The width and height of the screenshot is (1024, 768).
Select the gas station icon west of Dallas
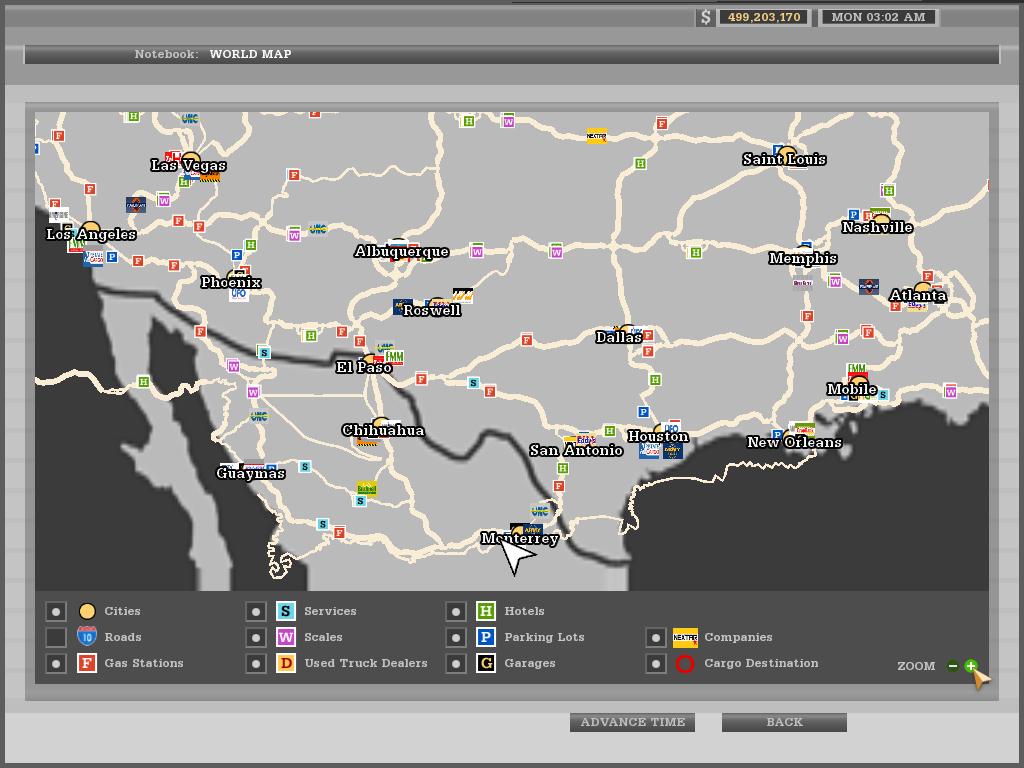(526, 340)
